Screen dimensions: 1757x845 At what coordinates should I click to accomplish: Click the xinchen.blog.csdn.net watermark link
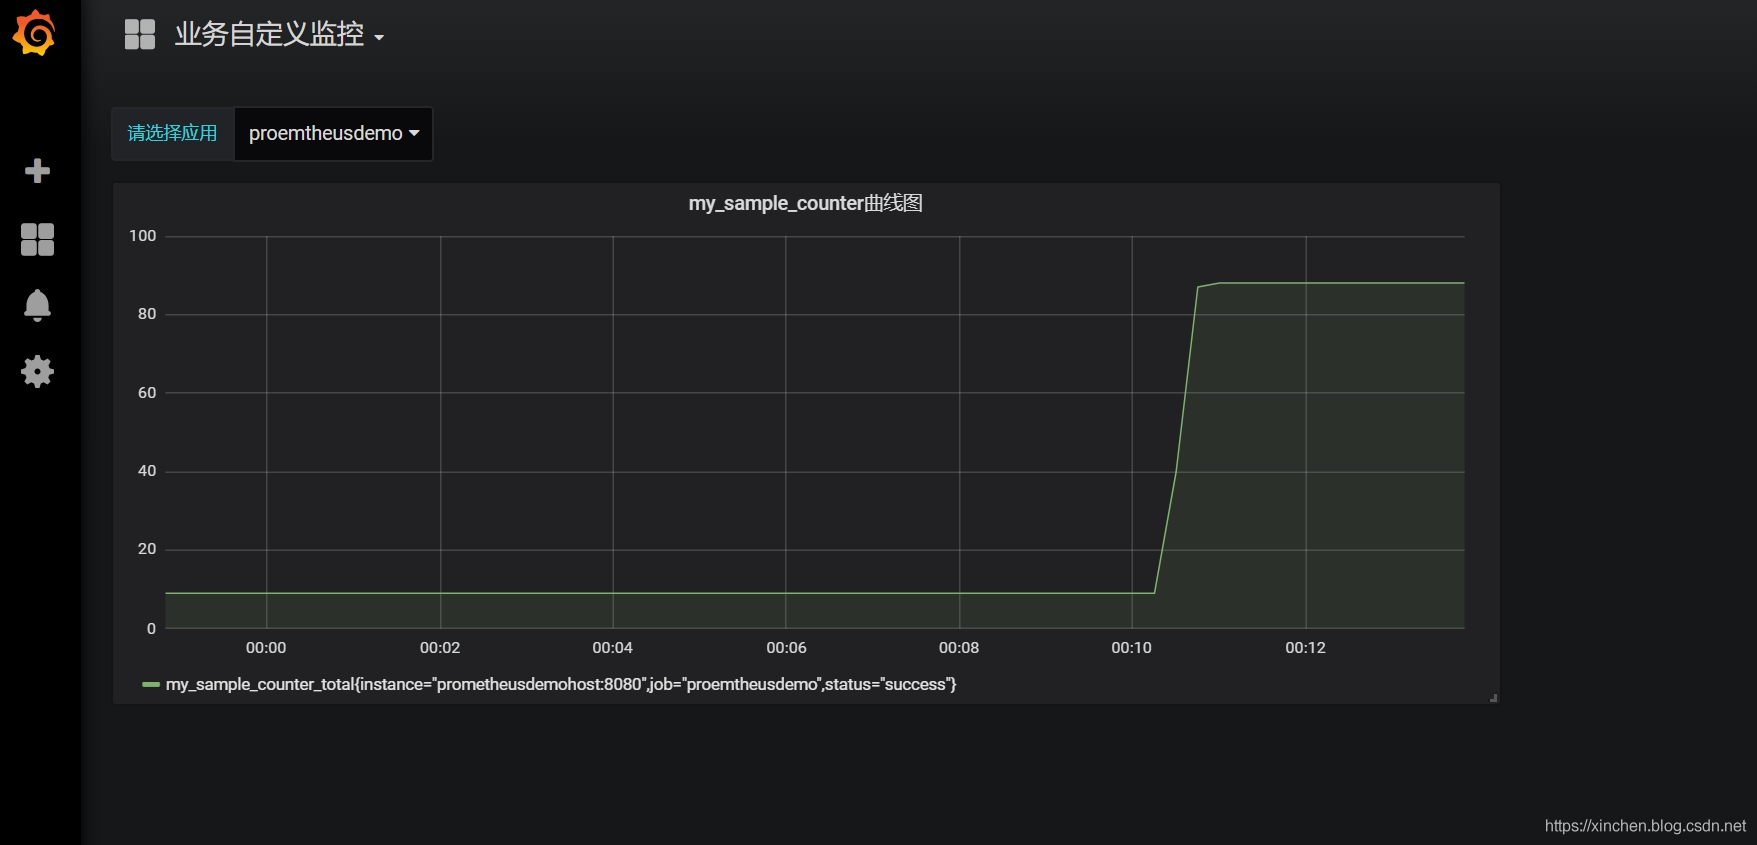pyautogui.click(x=1645, y=826)
